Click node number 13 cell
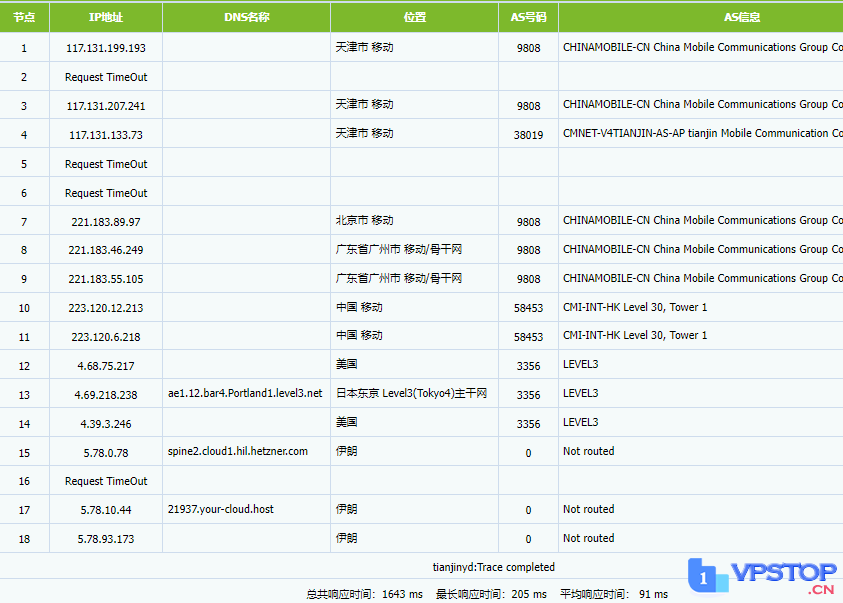Screen dimensions: 843x603 (x=24, y=395)
